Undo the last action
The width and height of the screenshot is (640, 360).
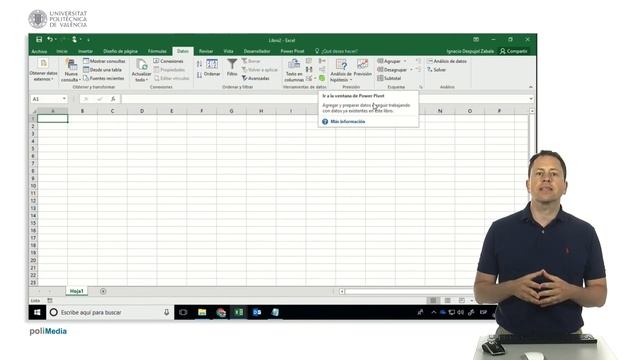click(49, 40)
